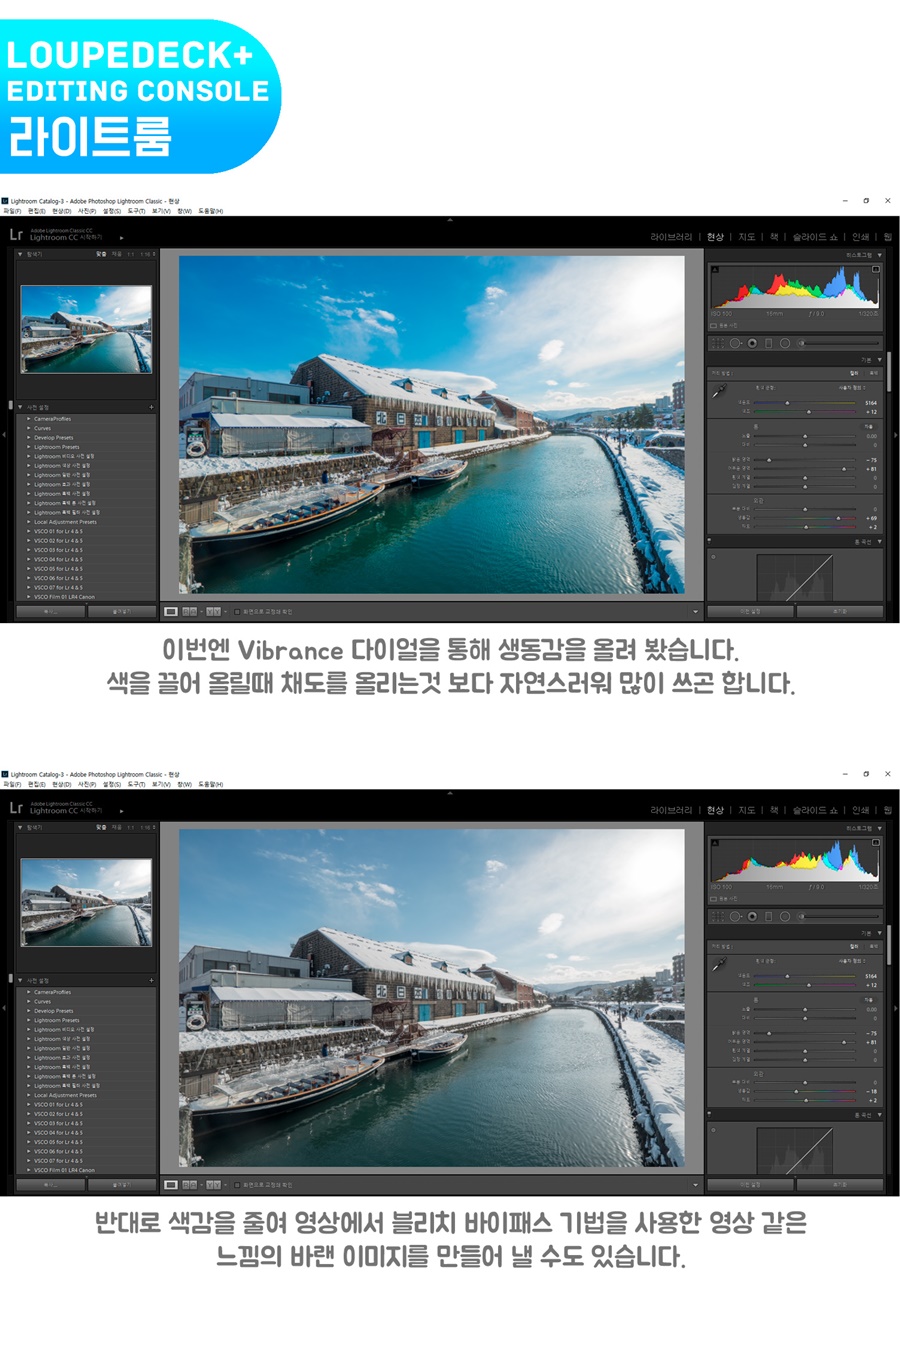The image size is (900, 1350).
Task: Toggle the original photo checkbox under upper histogram
Action: coord(713,325)
